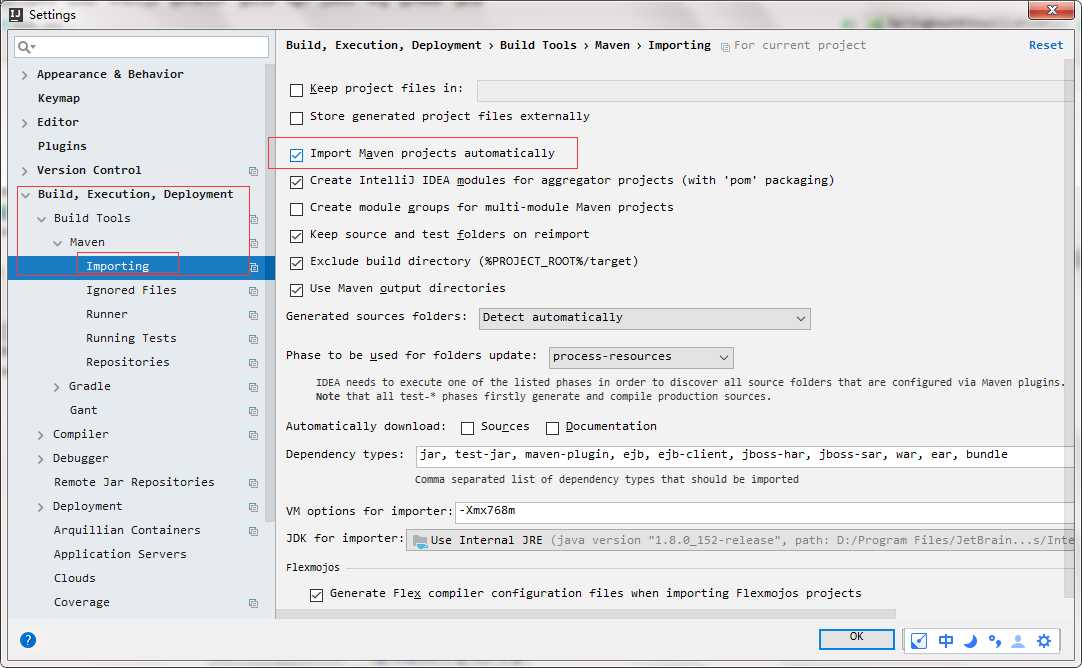Image resolution: width=1082 pixels, height=668 pixels.
Task: Click the project-level icon beside Gradle
Action: pos(253,387)
